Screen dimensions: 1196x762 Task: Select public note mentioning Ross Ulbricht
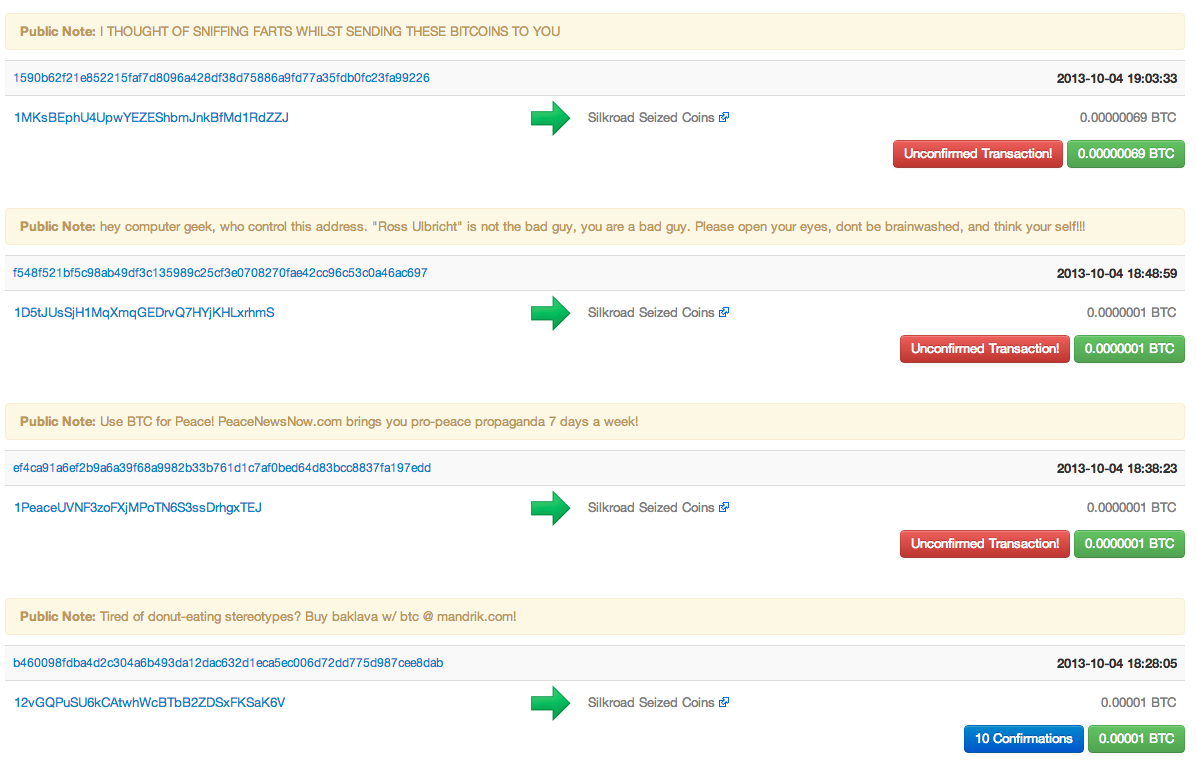click(595, 227)
